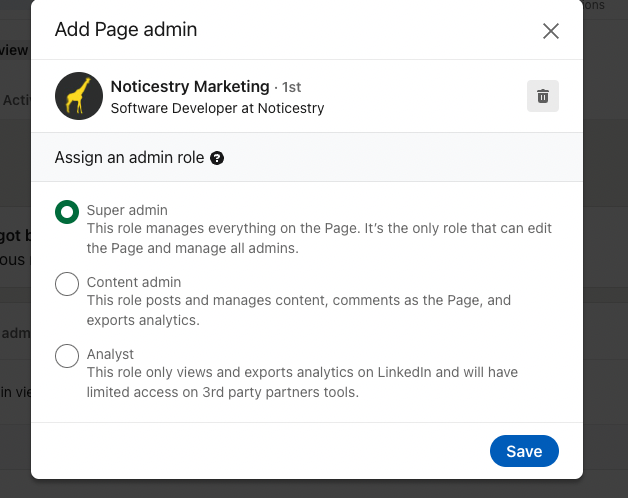Pick the Analyst radio button
Screen dimensions: 628x498
tap(67, 355)
